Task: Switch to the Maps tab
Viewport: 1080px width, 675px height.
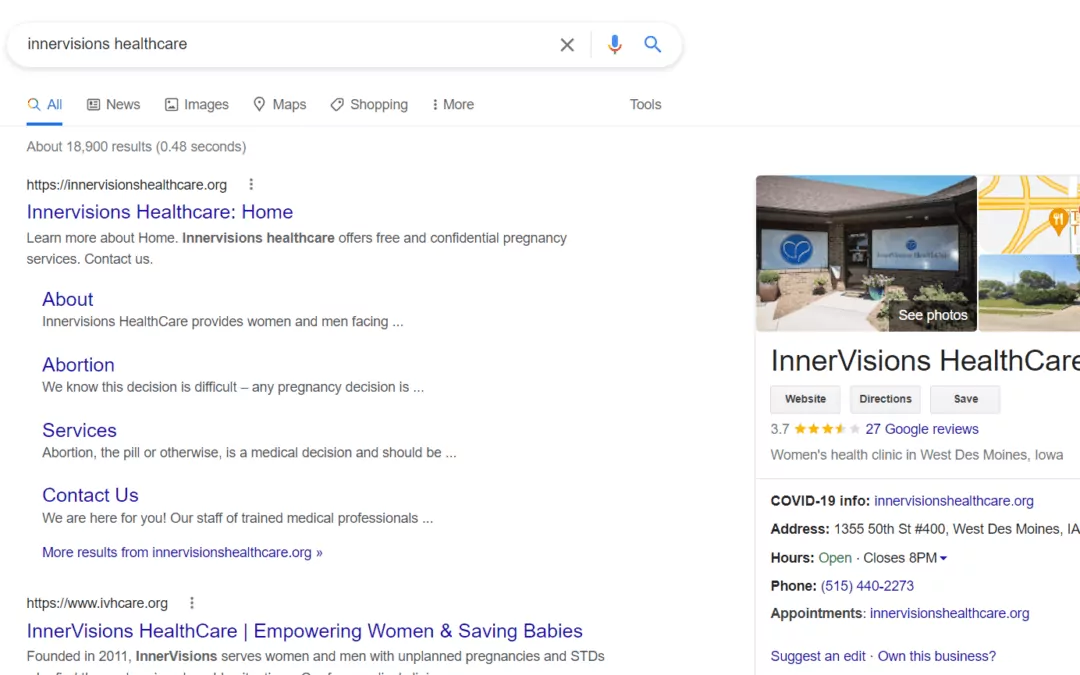Action: pyautogui.click(x=279, y=105)
